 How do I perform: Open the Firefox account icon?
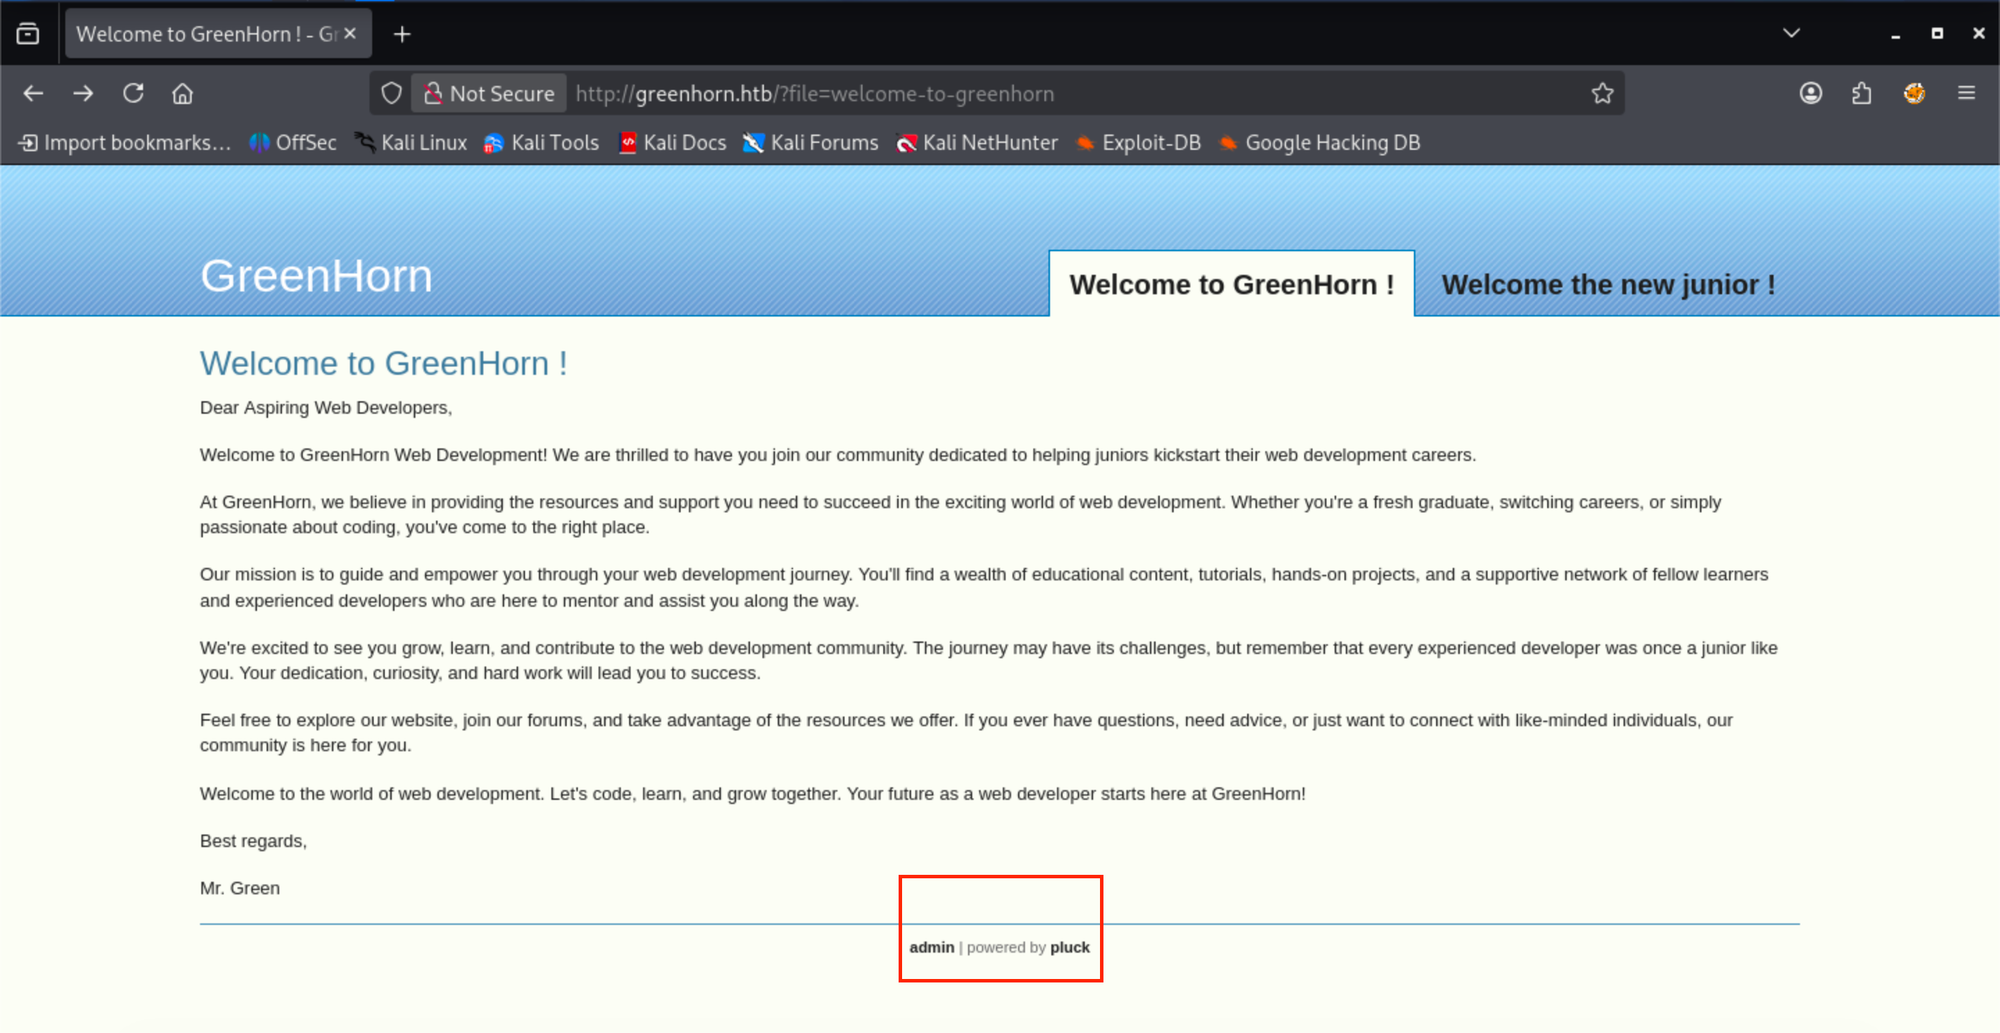point(1810,93)
